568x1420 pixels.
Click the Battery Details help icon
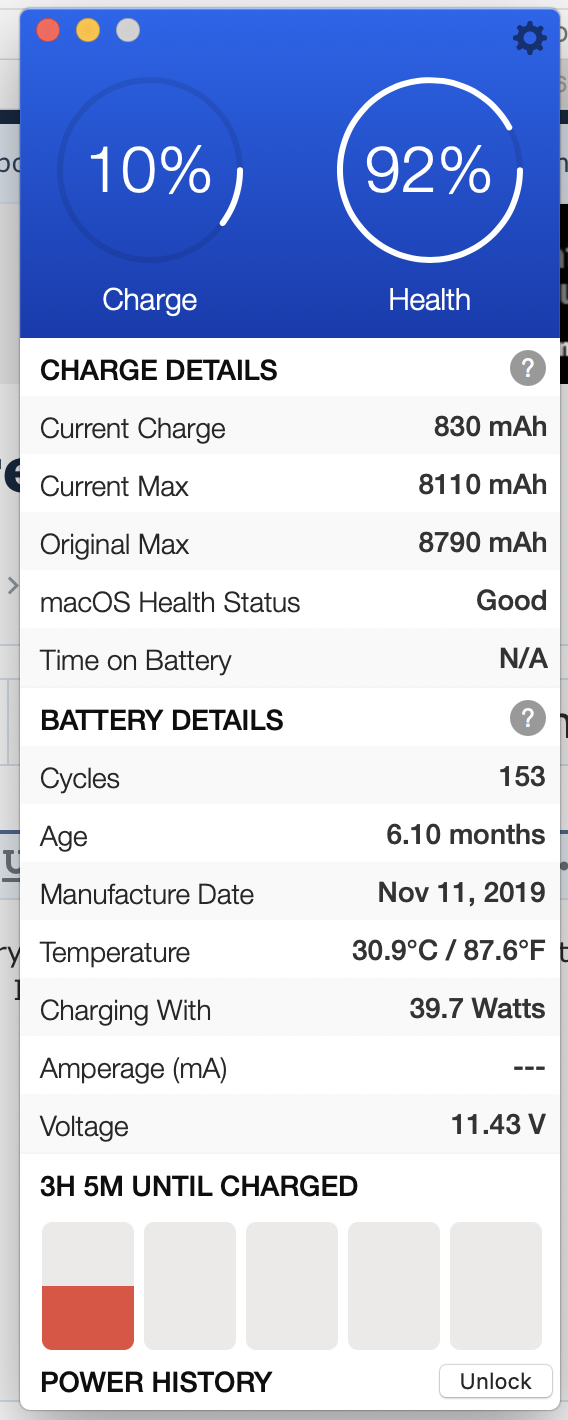(528, 718)
